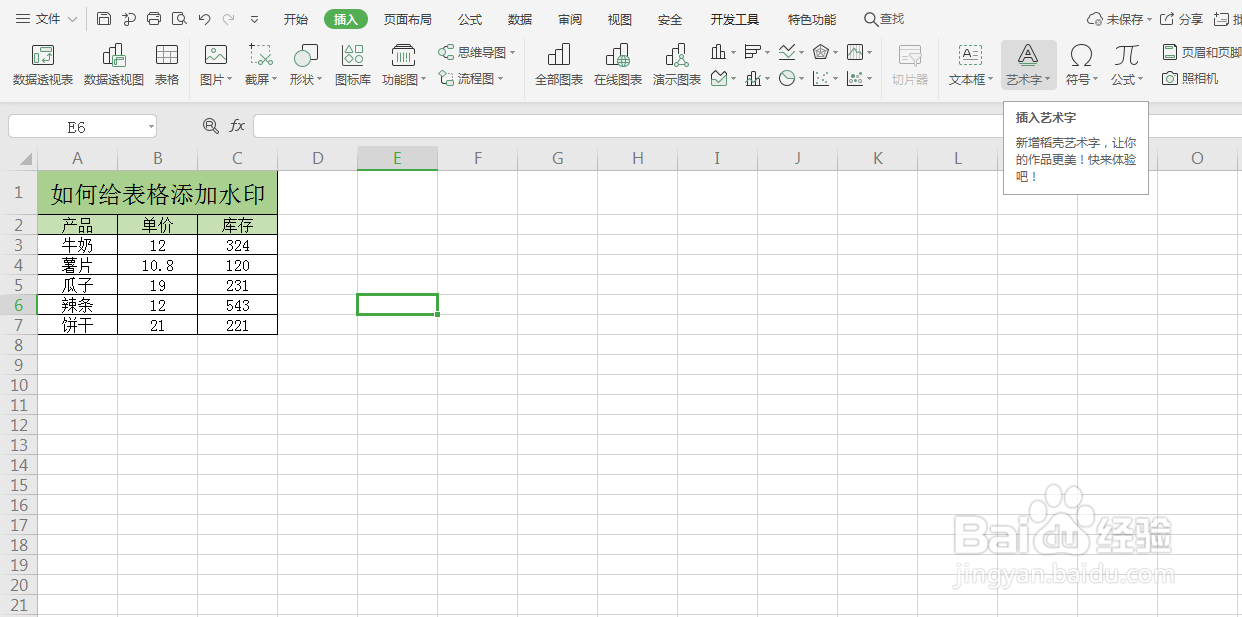Screen dimensions: 1242x617
Task: Expand the Name Box dropdown arrow
Action: pyautogui.click(x=150, y=126)
